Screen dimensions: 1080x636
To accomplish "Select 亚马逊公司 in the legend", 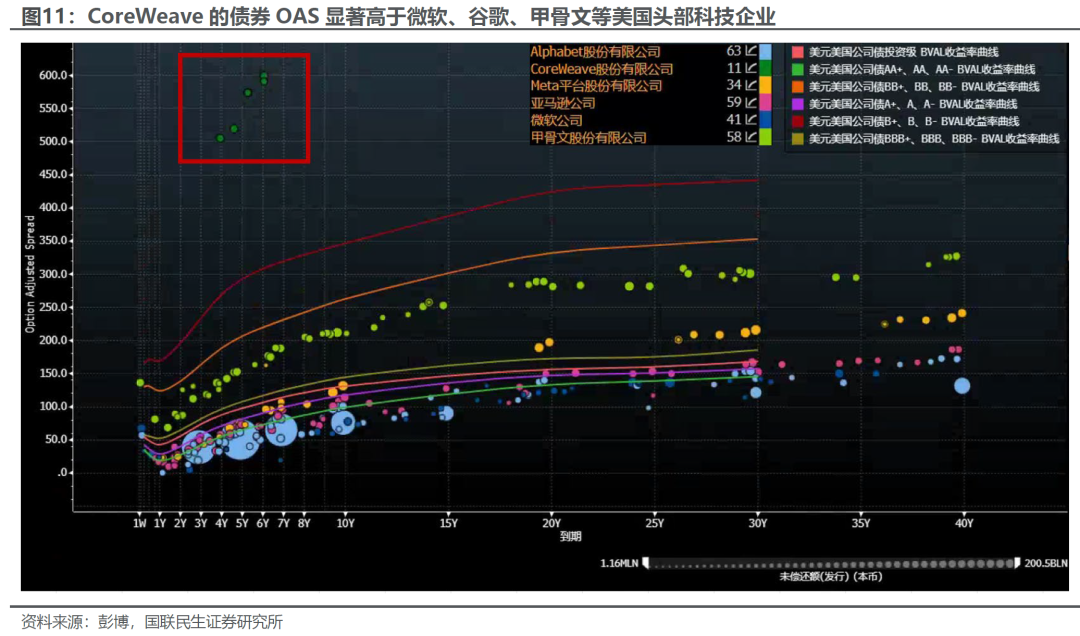I will (563, 103).
